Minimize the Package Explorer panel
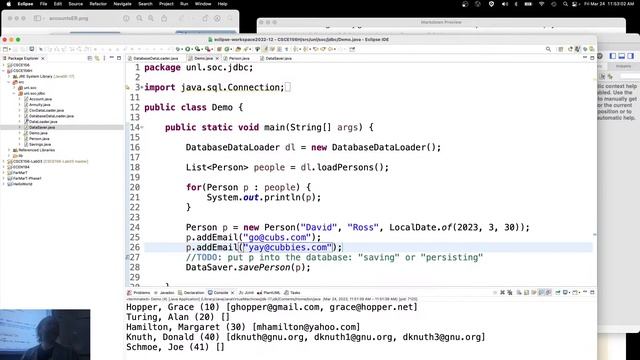 [x=112, y=58]
